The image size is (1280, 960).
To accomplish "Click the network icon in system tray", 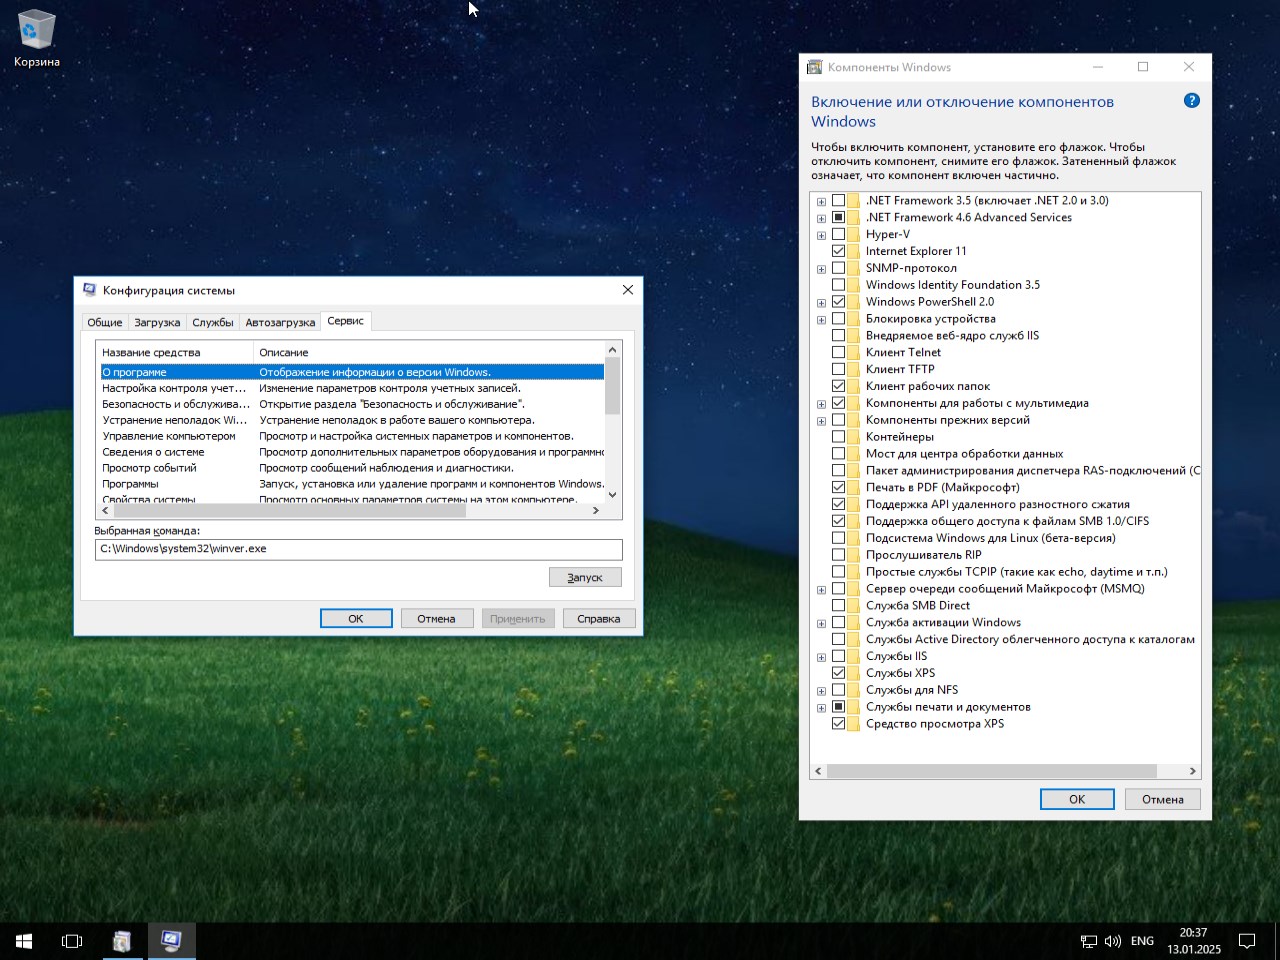I will tap(1089, 941).
